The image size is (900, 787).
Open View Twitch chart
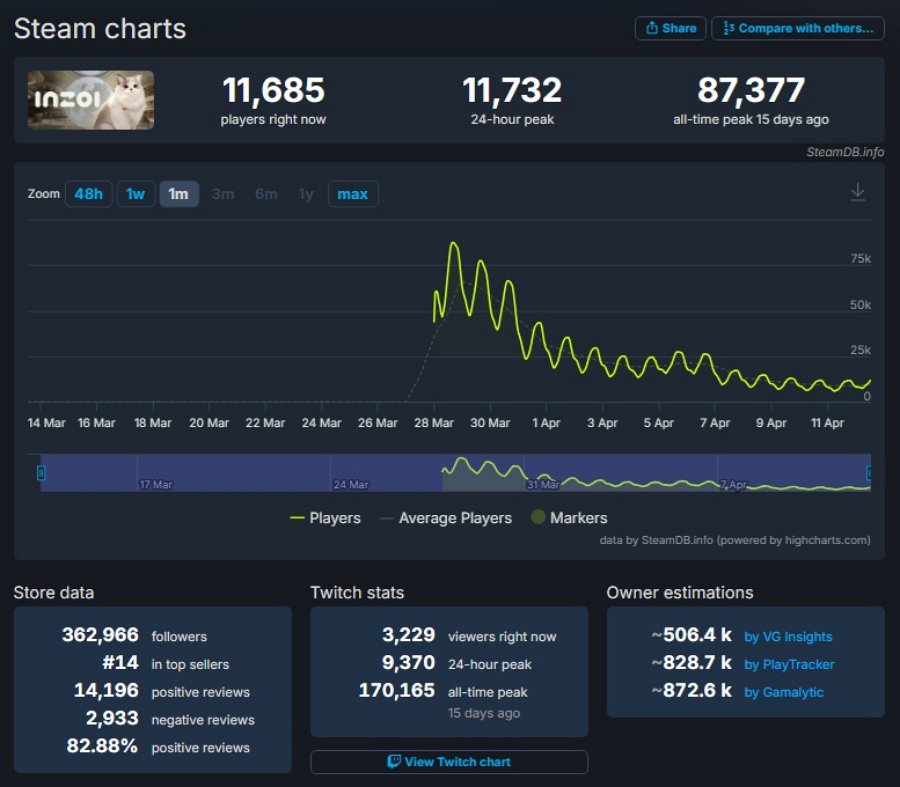point(449,762)
